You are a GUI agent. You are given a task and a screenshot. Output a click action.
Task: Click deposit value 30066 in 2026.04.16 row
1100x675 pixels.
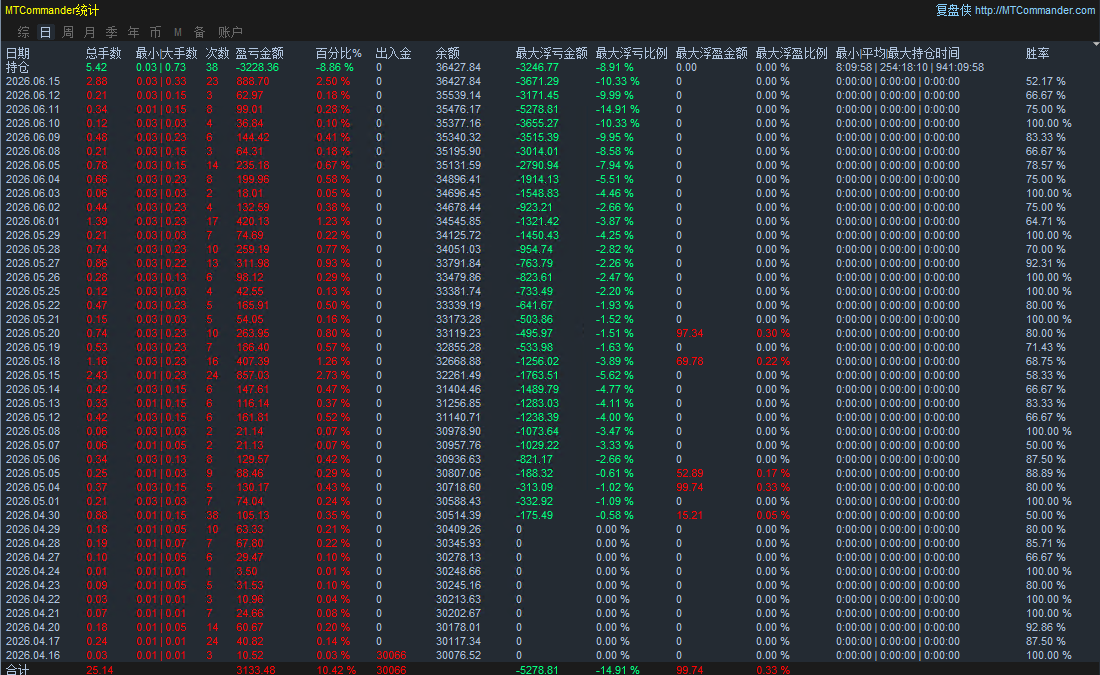click(391, 655)
